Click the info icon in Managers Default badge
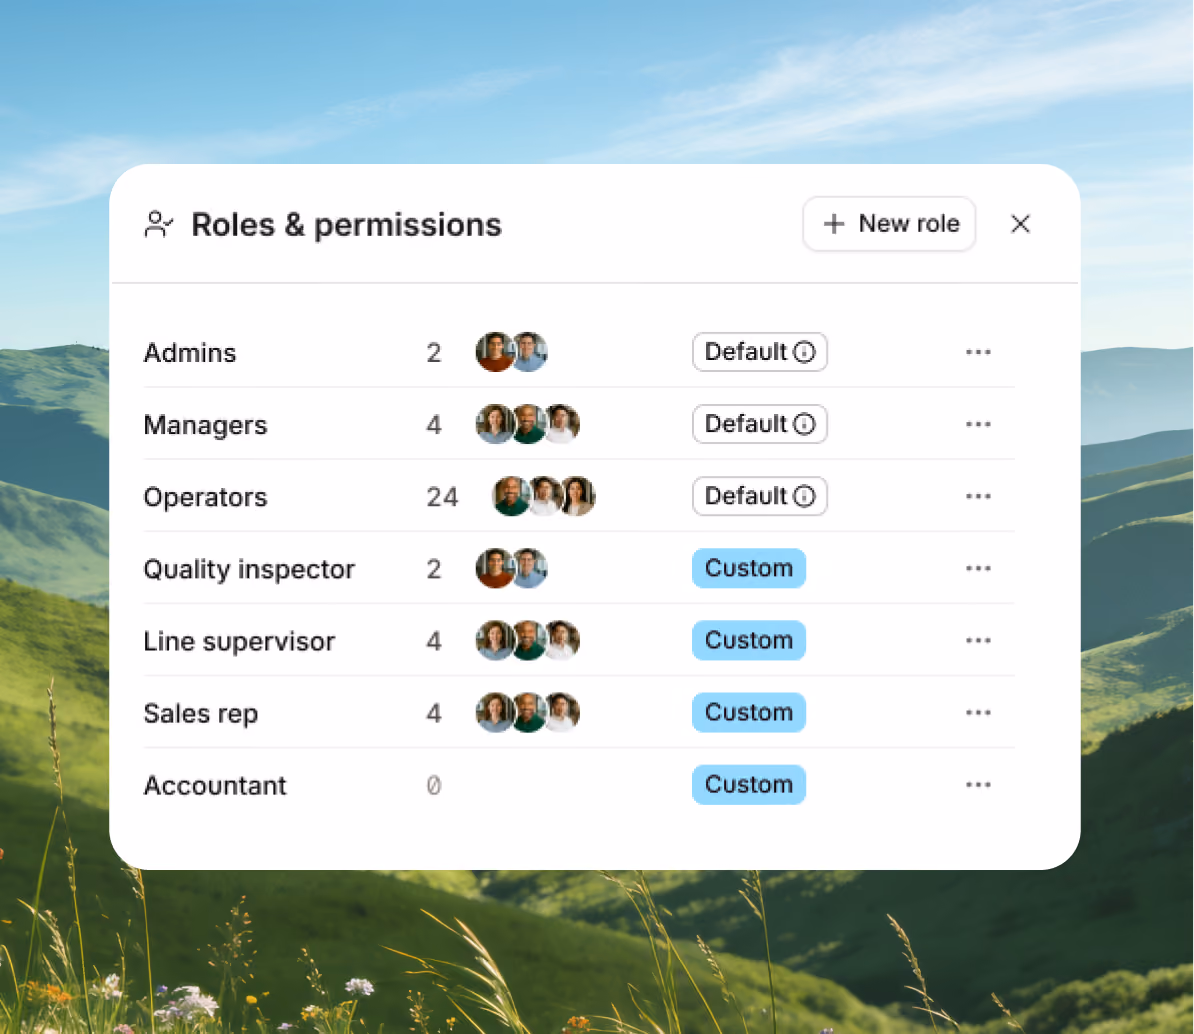 point(804,424)
